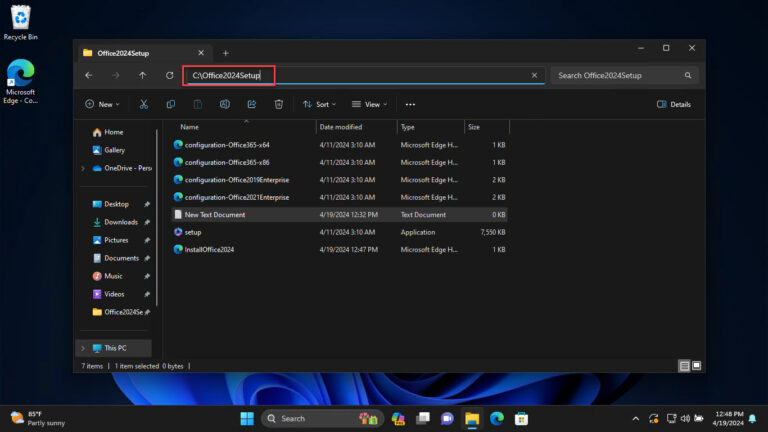Image resolution: width=768 pixels, height=432 pixels.
Task: Select the setup application file
Action: coord(193,232)
